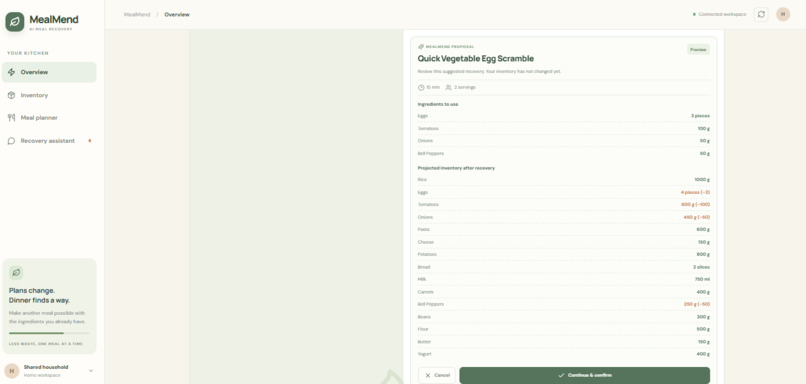The width and height of the screenshot is (806, 384).
Task: Click the '250 g (-50)' bell peppers value
Action: 697,304
